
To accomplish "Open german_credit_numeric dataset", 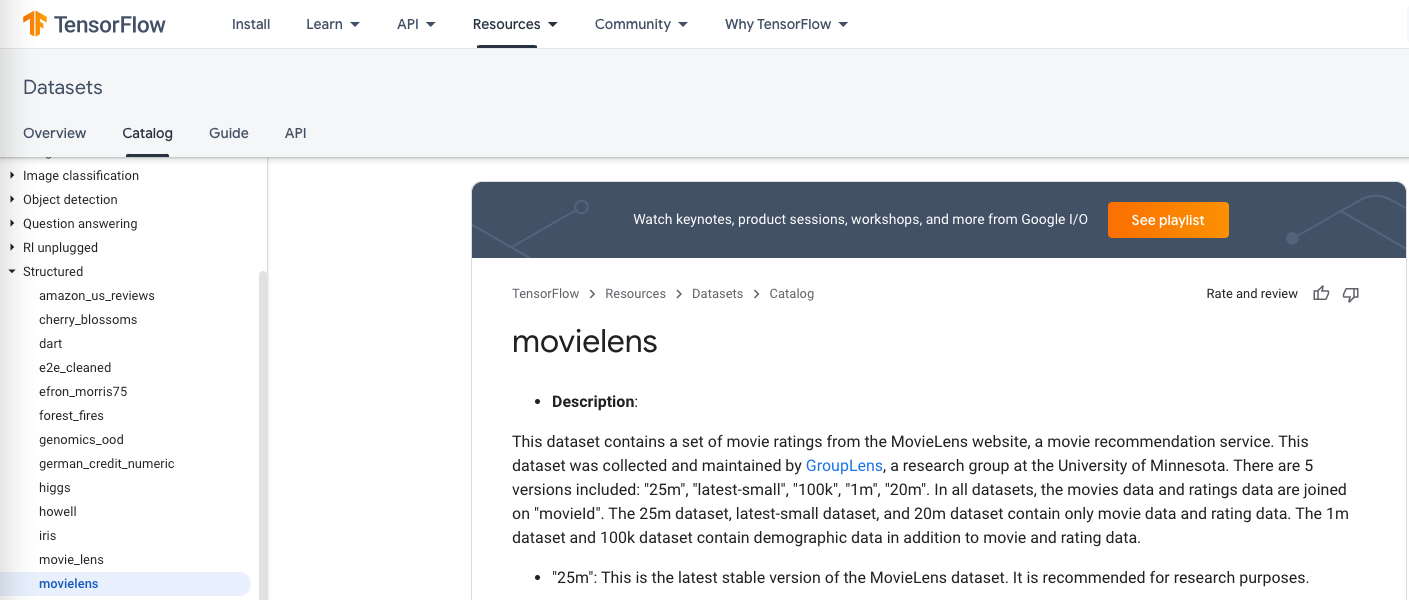I will (x=107, y=464).
